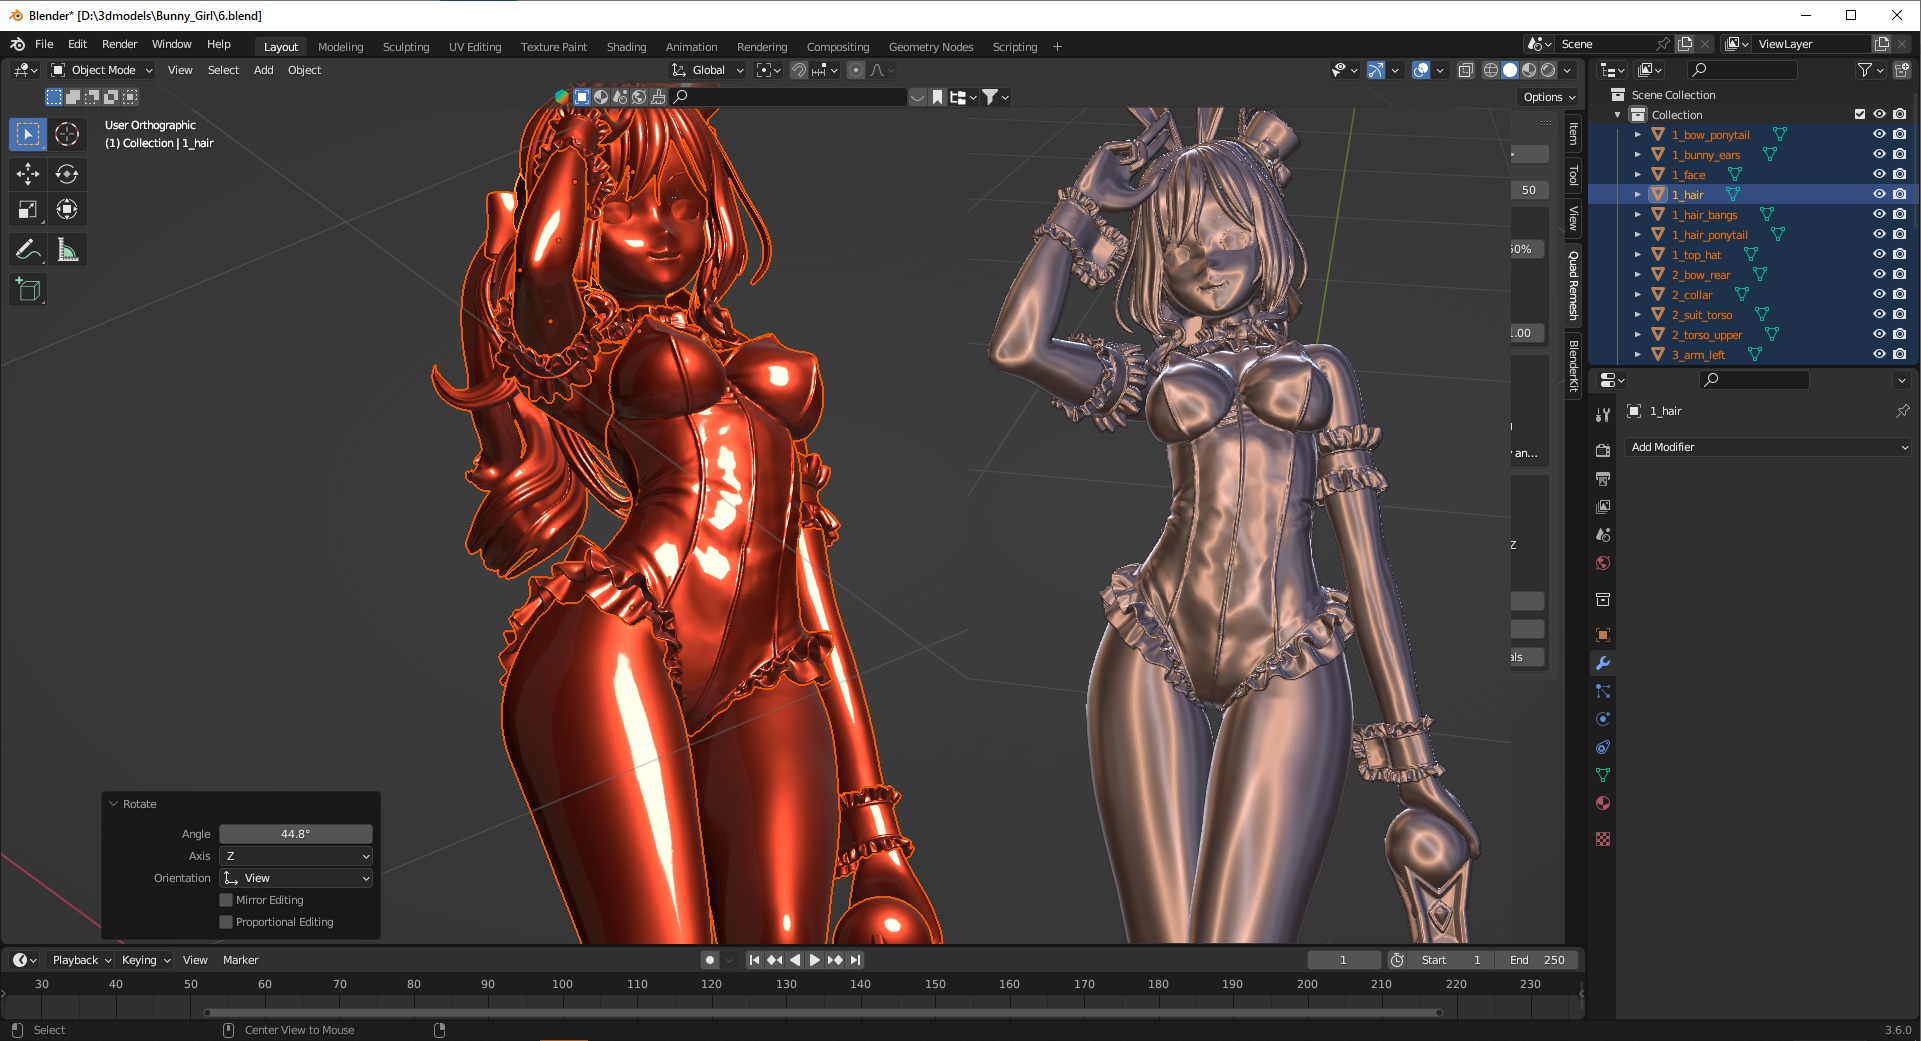Open the Render menu

click(x=119, y=44)
